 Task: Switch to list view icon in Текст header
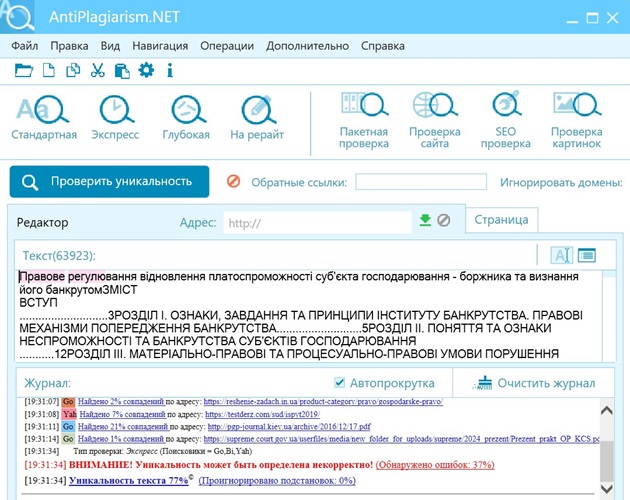tap(587, 255)
